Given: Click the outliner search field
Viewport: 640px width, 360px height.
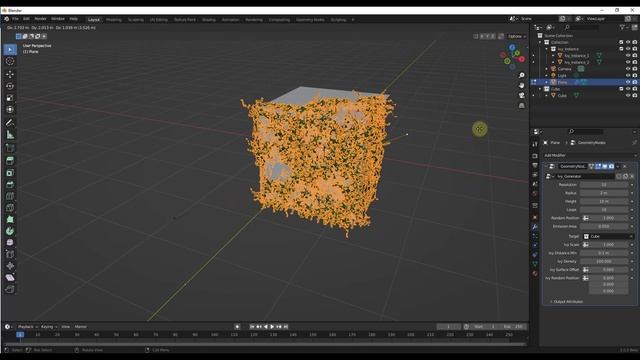Looking at the screenshot, I should (582, 27).
